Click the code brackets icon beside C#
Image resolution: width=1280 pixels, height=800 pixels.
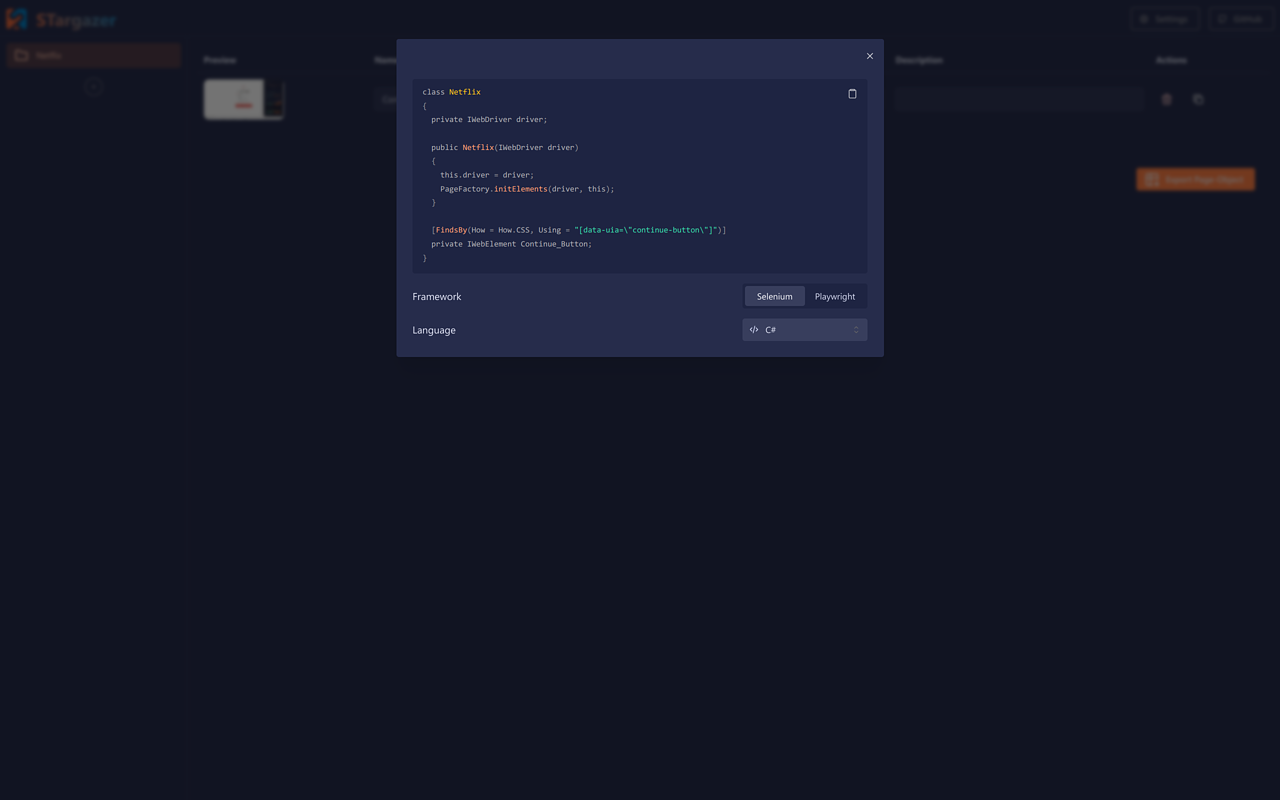click(754, 330)
